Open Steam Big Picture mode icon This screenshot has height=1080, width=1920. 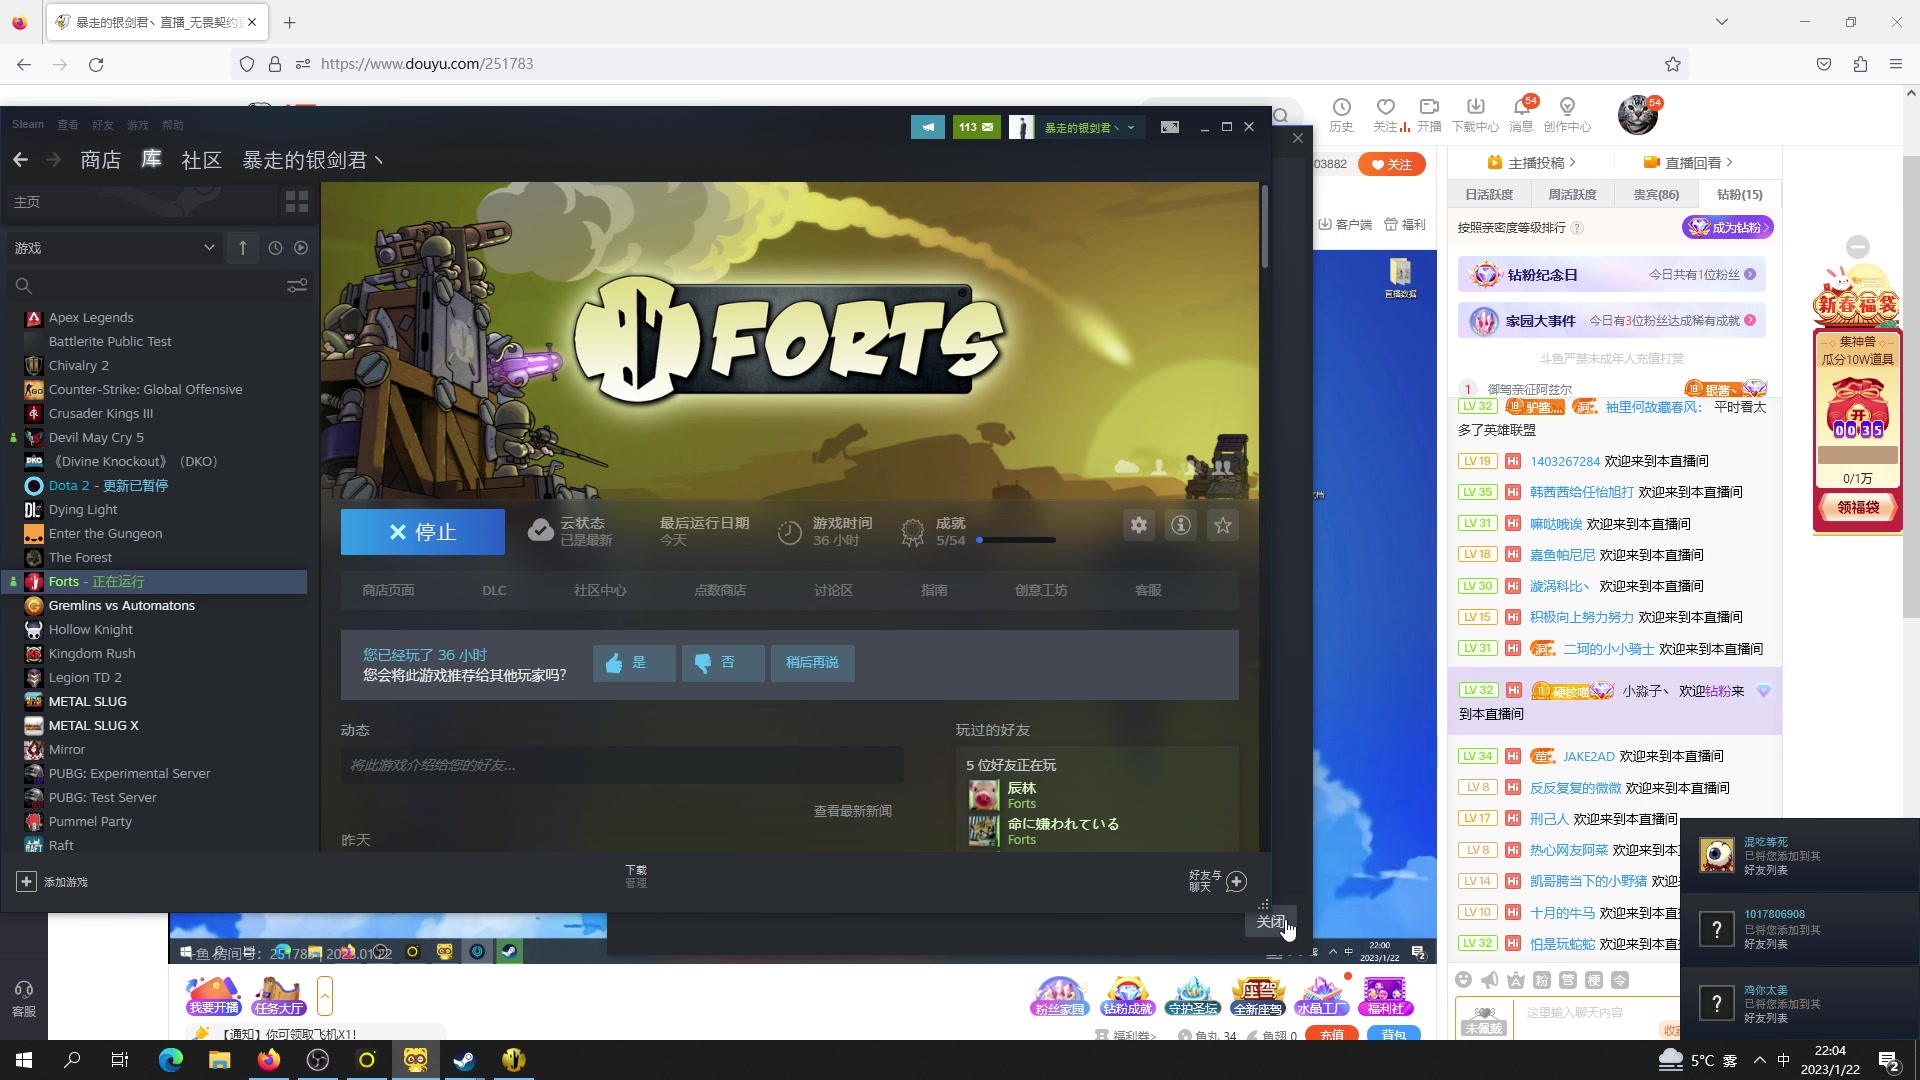pos(1169,127)
